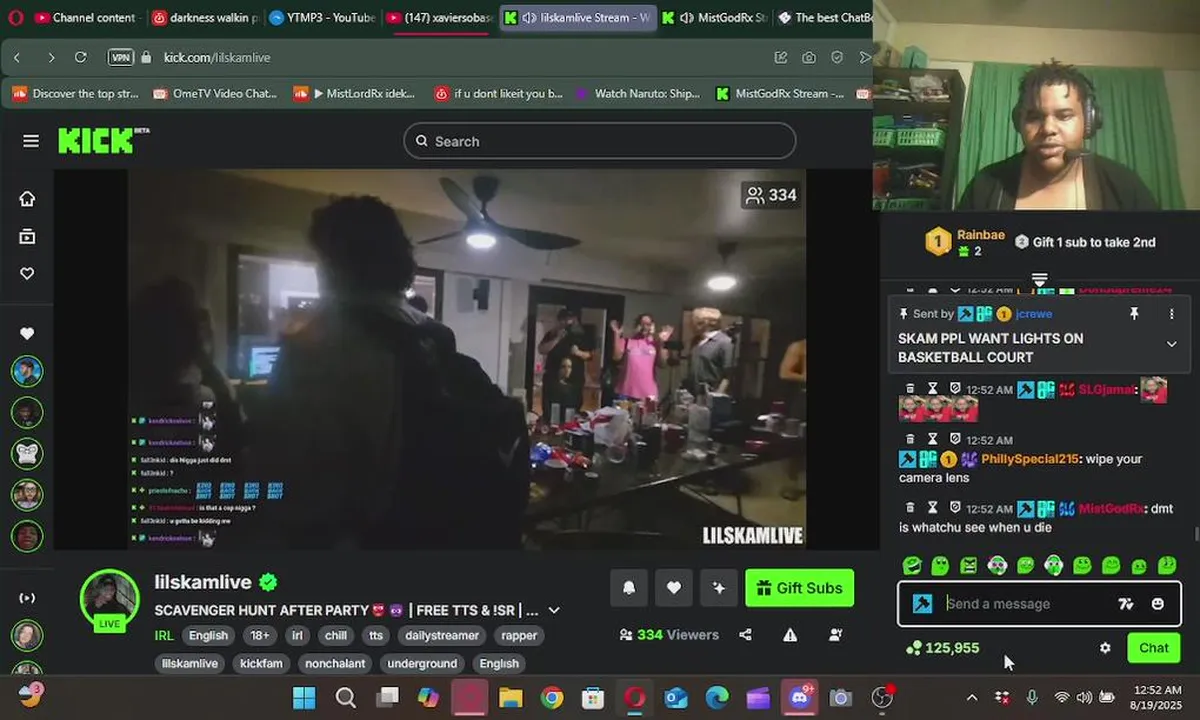The image size is (1200, 720).
Task: Click the chat identity badge in message box
Action: point(922,604)
